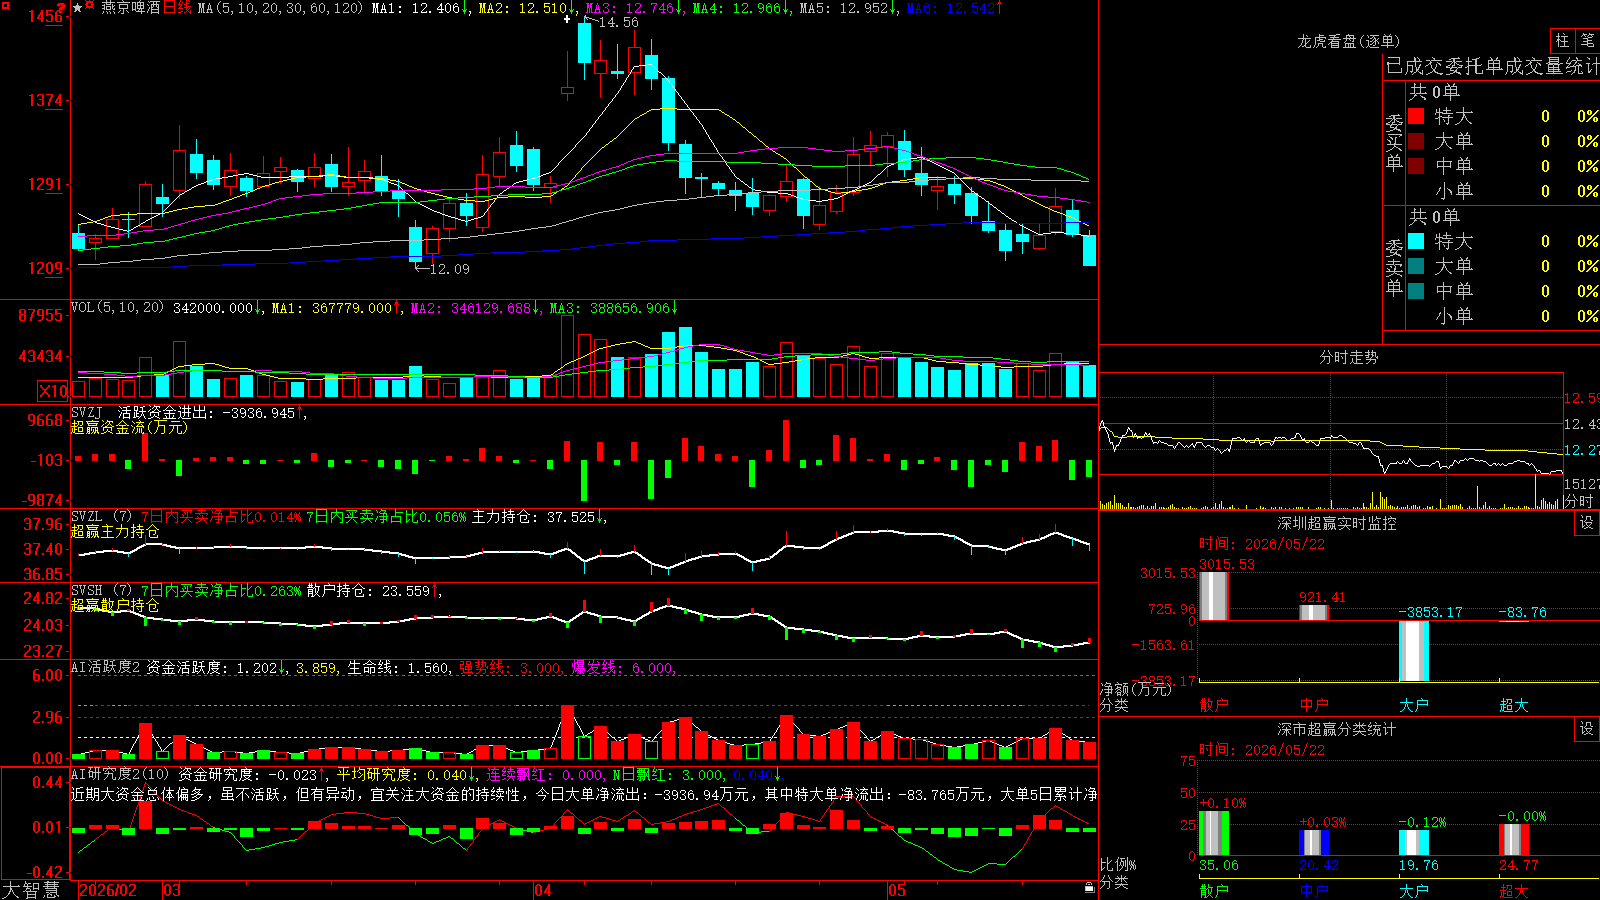This screenshot has height=900, width=1600.
Task: Click the blue 20.42 中户 bar in 分类统计
Action: (x=1314, y=842)
